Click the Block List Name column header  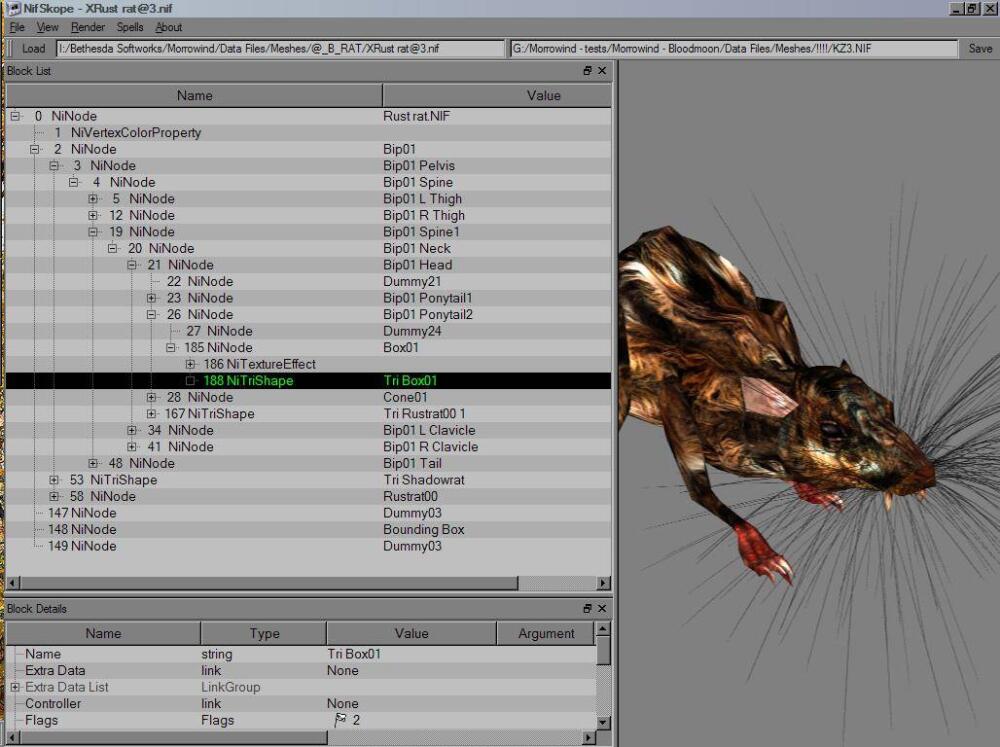[195, 96]
